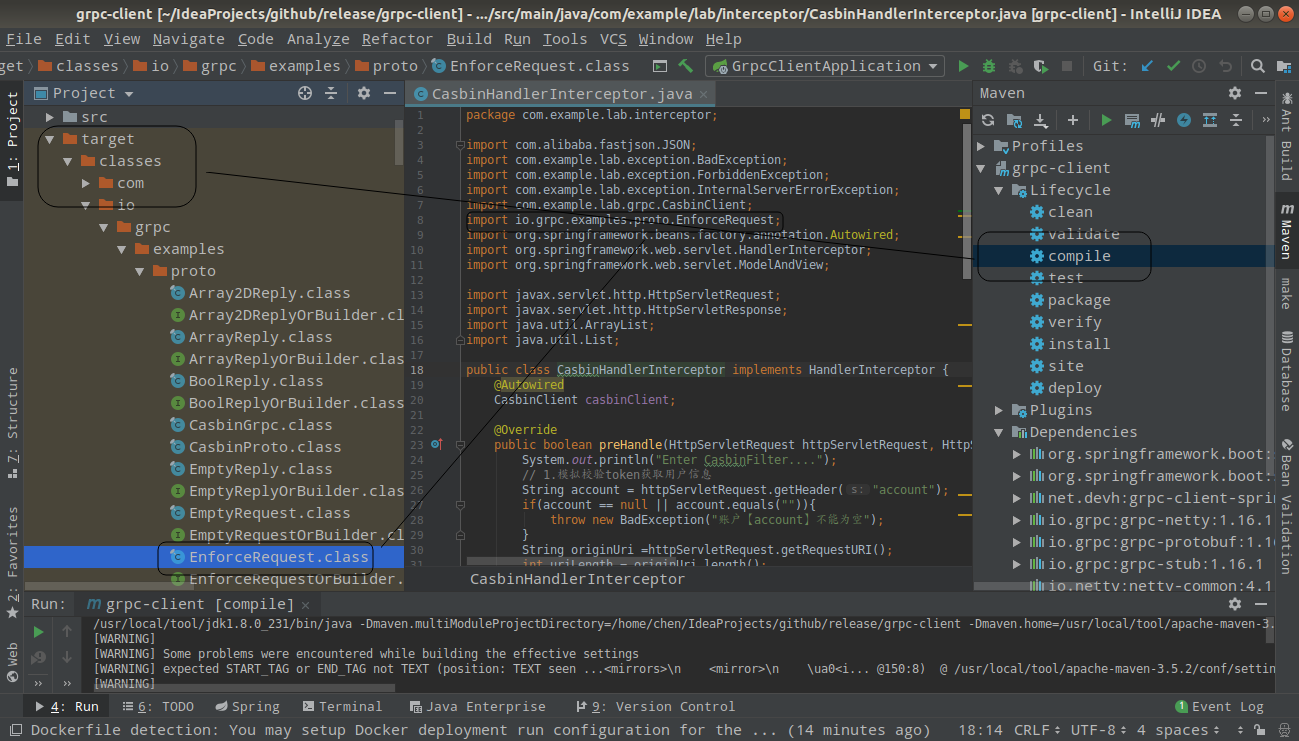Click Git Commit checkmark icon
This screenshot has width=1299, height=741.
(1173, 66)
